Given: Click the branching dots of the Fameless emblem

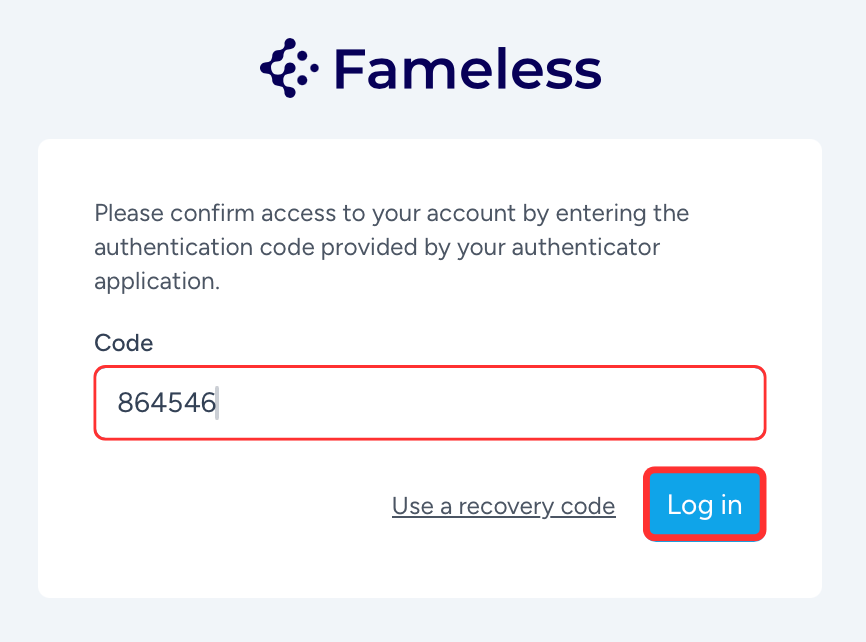Looking at the screenshot, I should 289,68.
